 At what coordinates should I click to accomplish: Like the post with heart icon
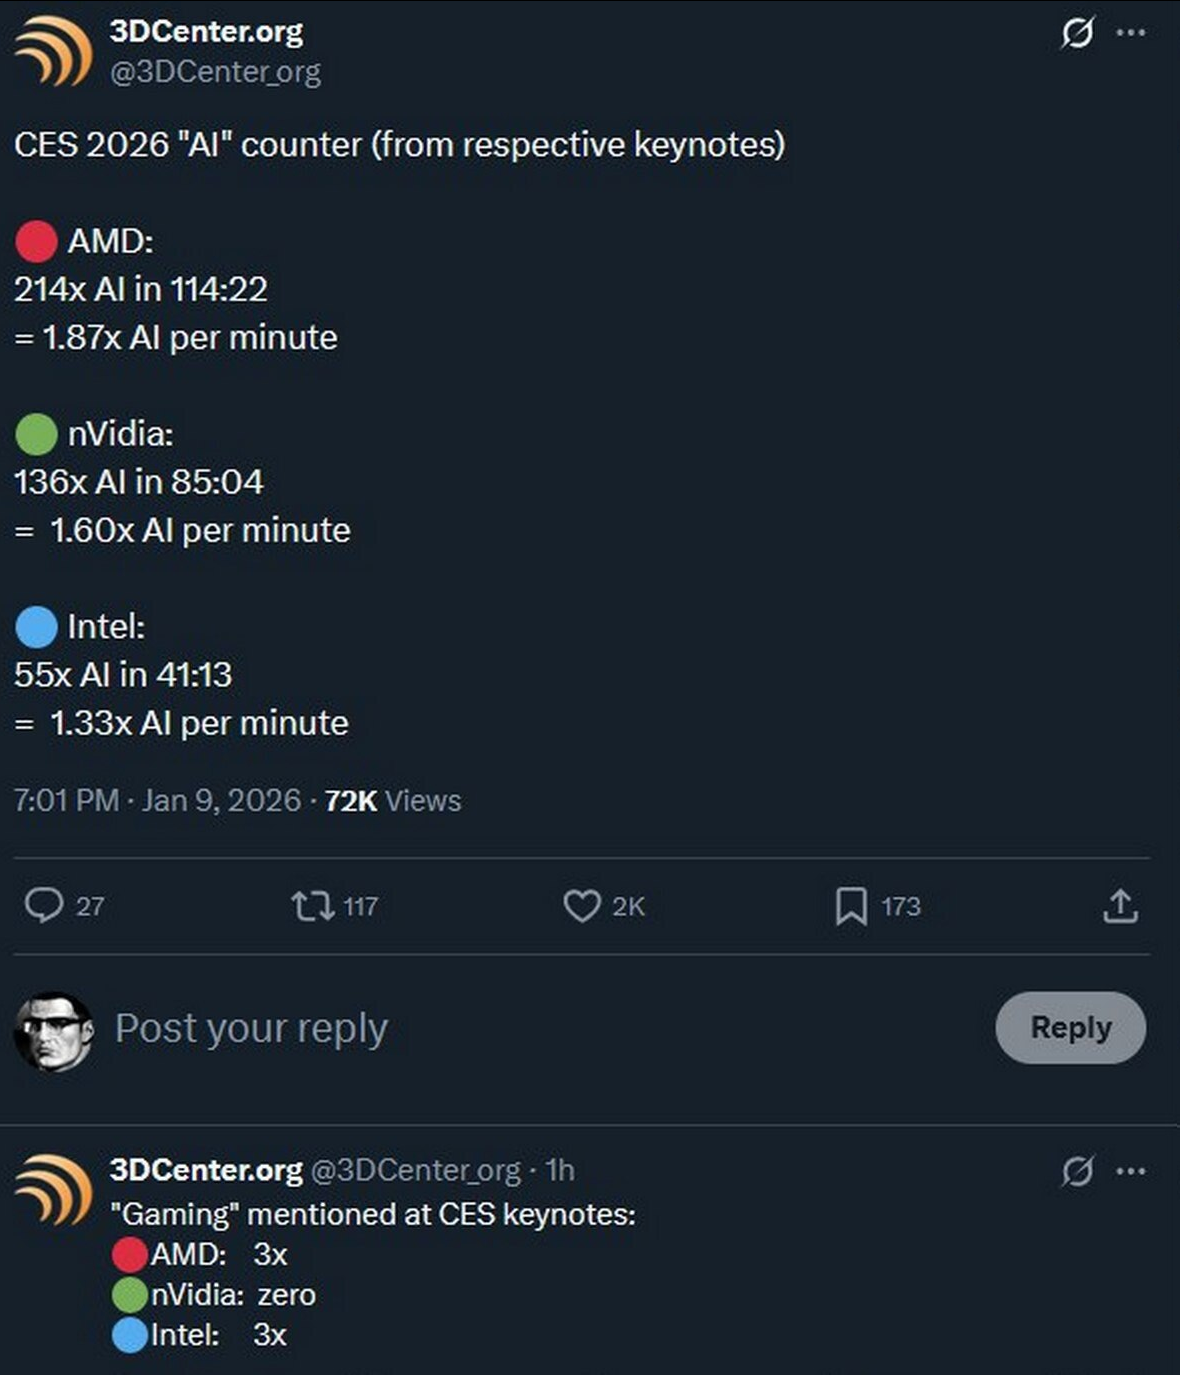(x=581, y=906)
